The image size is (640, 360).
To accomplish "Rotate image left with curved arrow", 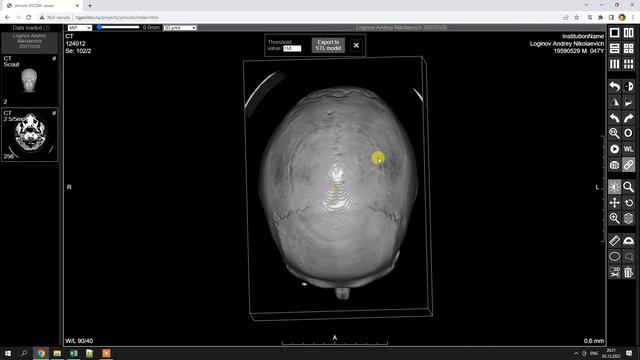I will coord(614,118).
